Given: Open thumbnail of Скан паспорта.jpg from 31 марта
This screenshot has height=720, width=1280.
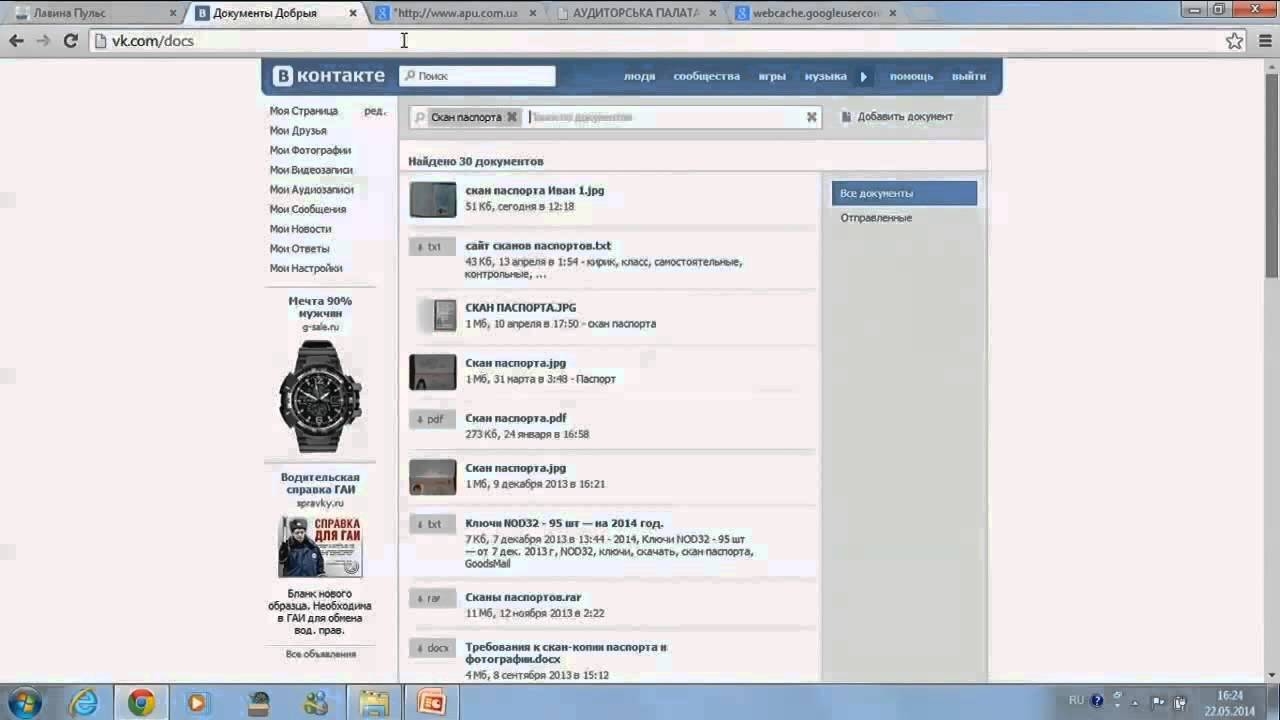Looking at the screenshot, I should pos(433,372).
